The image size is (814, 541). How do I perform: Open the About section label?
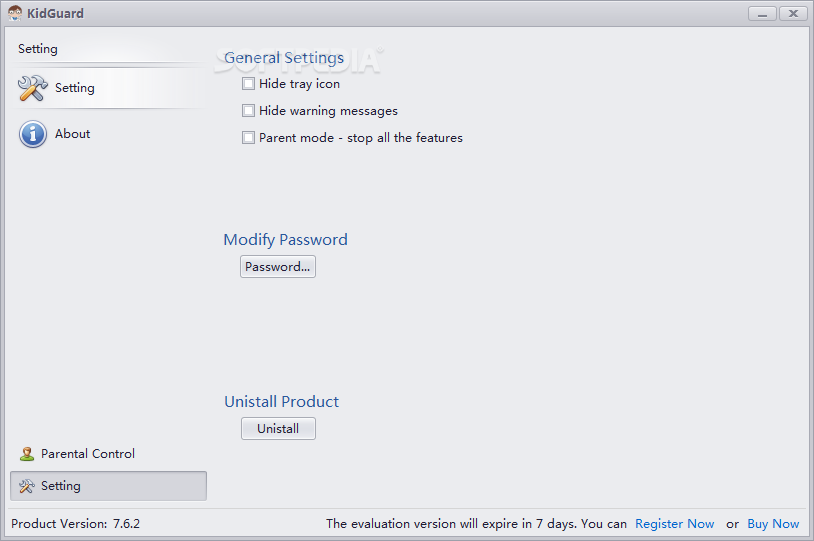pos(73,134)
